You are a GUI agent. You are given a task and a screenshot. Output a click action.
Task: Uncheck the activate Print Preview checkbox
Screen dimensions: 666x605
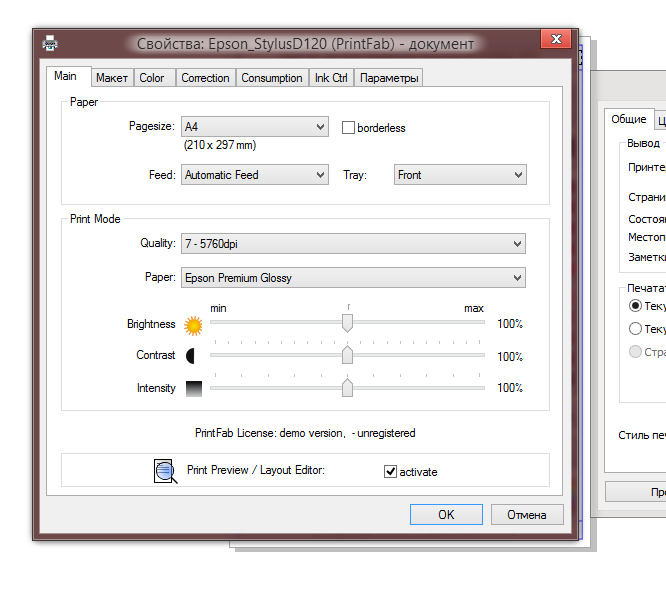point(390,471)
